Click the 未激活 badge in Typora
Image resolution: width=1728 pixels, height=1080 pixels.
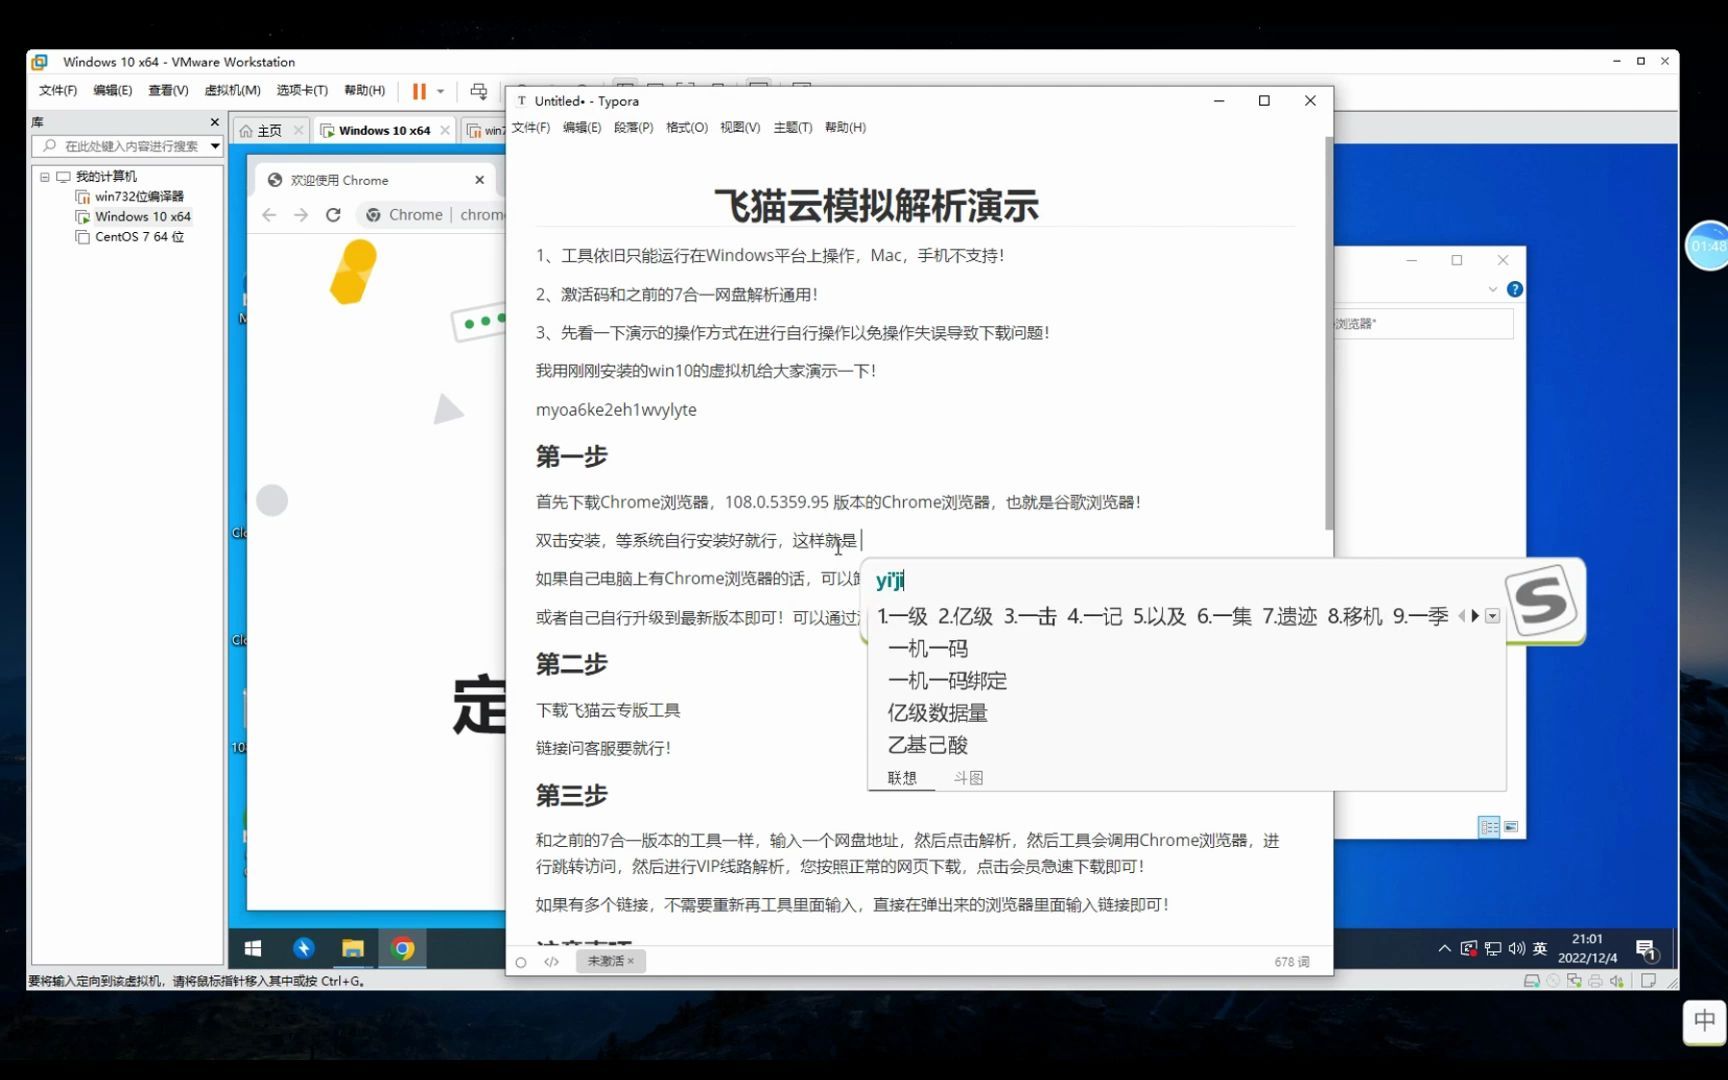click(610, 961)
